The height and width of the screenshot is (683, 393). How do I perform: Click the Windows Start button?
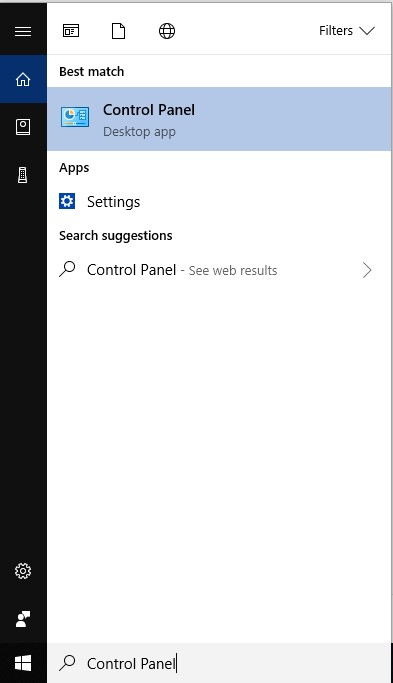(23, 663)
